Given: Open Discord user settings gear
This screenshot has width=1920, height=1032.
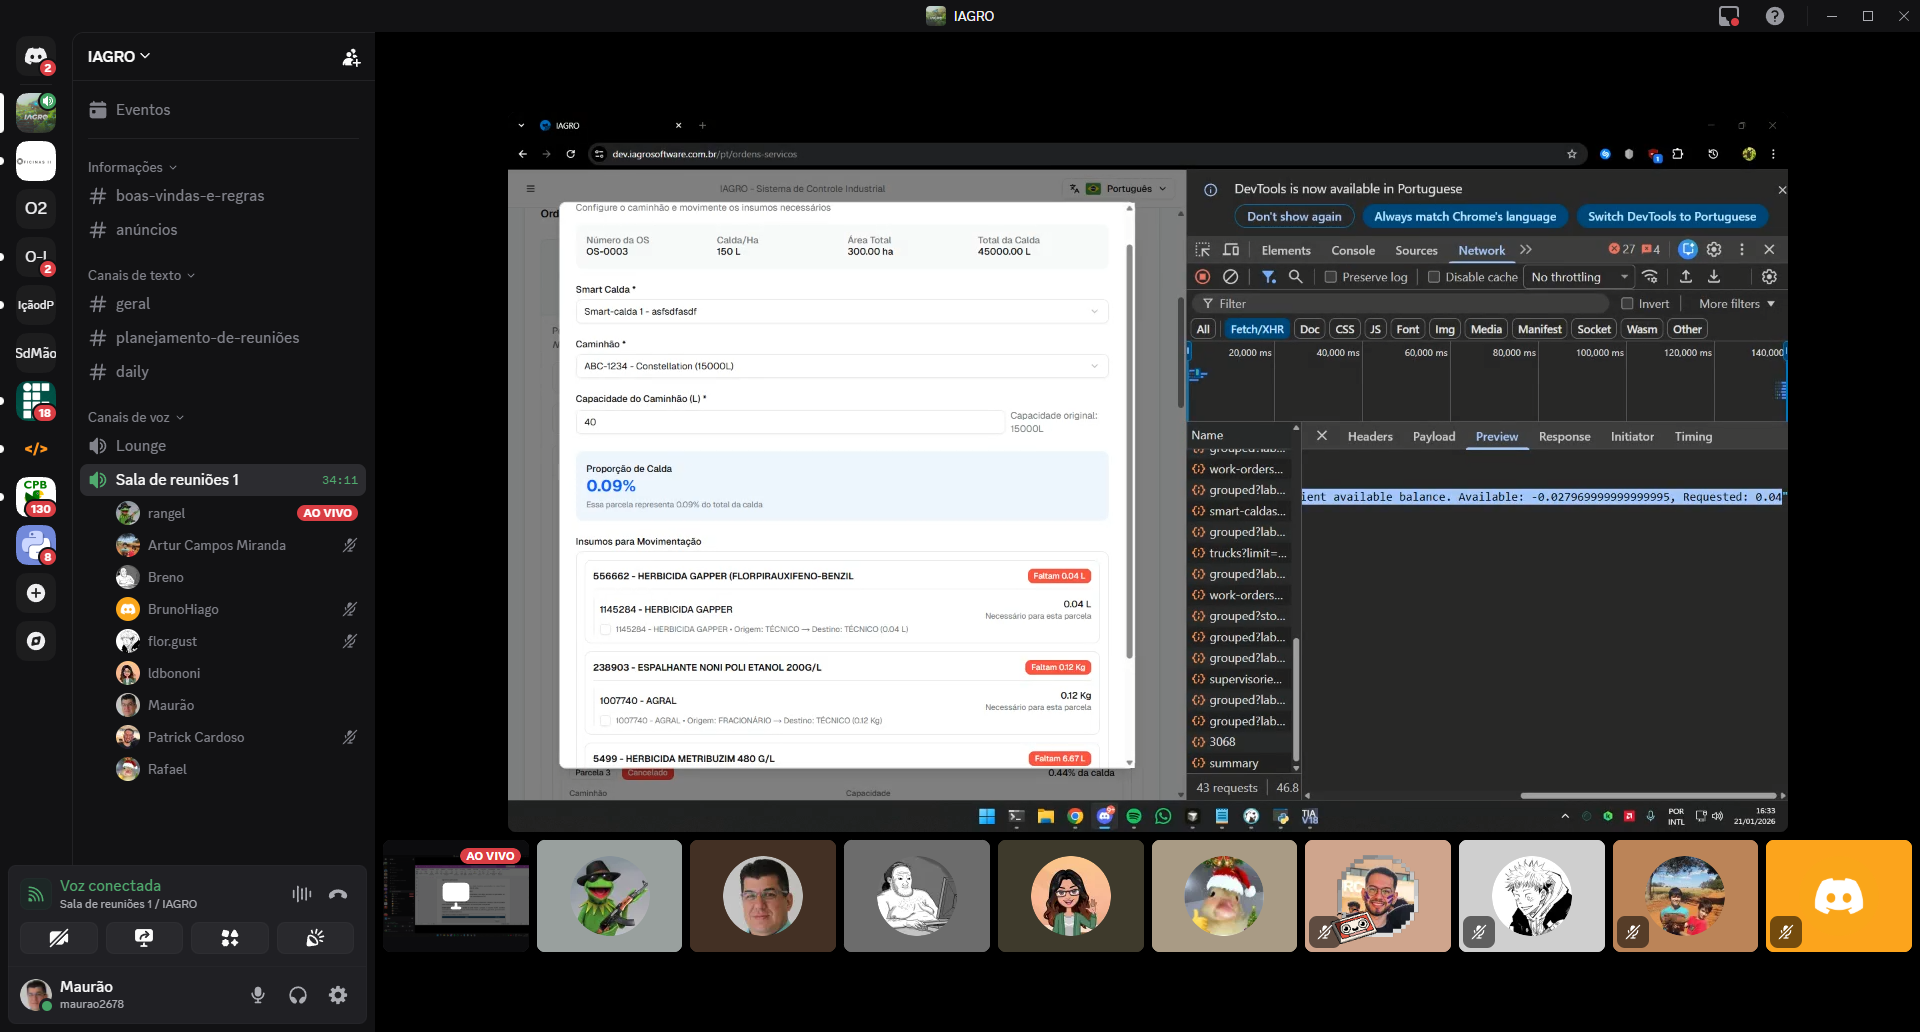Looking at the screenshot, I should point(338,995).
